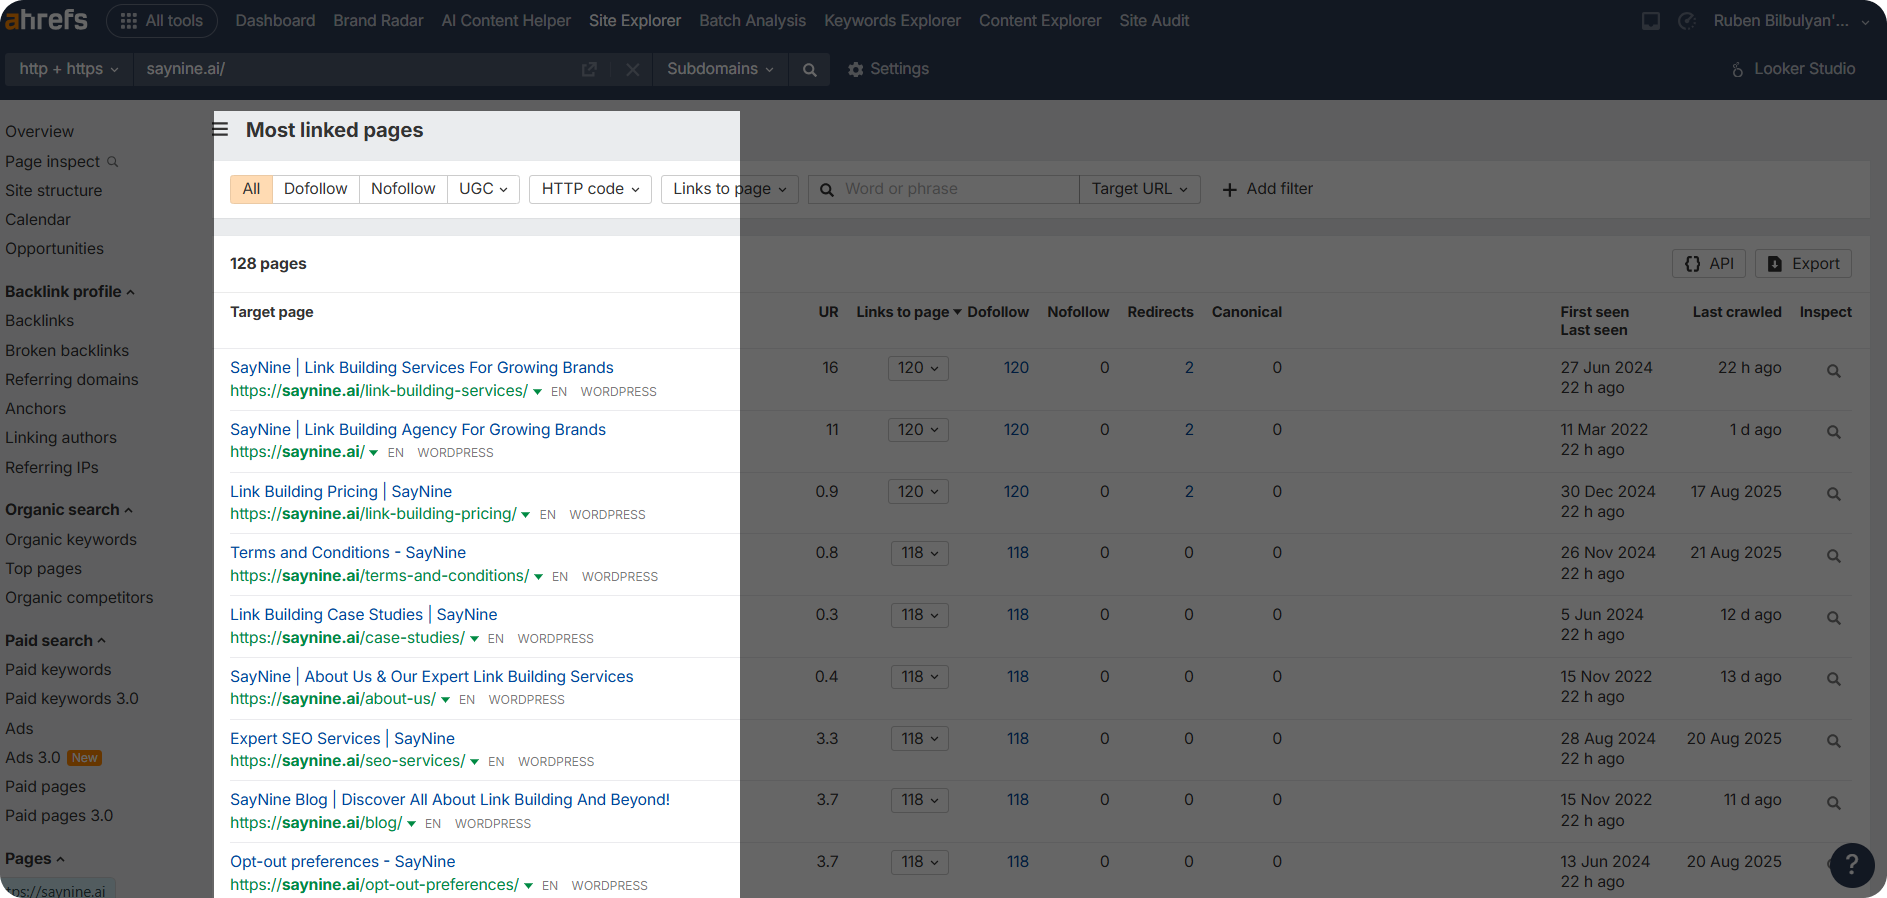Screen dimensions: 1887x898
Task: Open the Target URL dropdown
Action: pos(1139,189)
